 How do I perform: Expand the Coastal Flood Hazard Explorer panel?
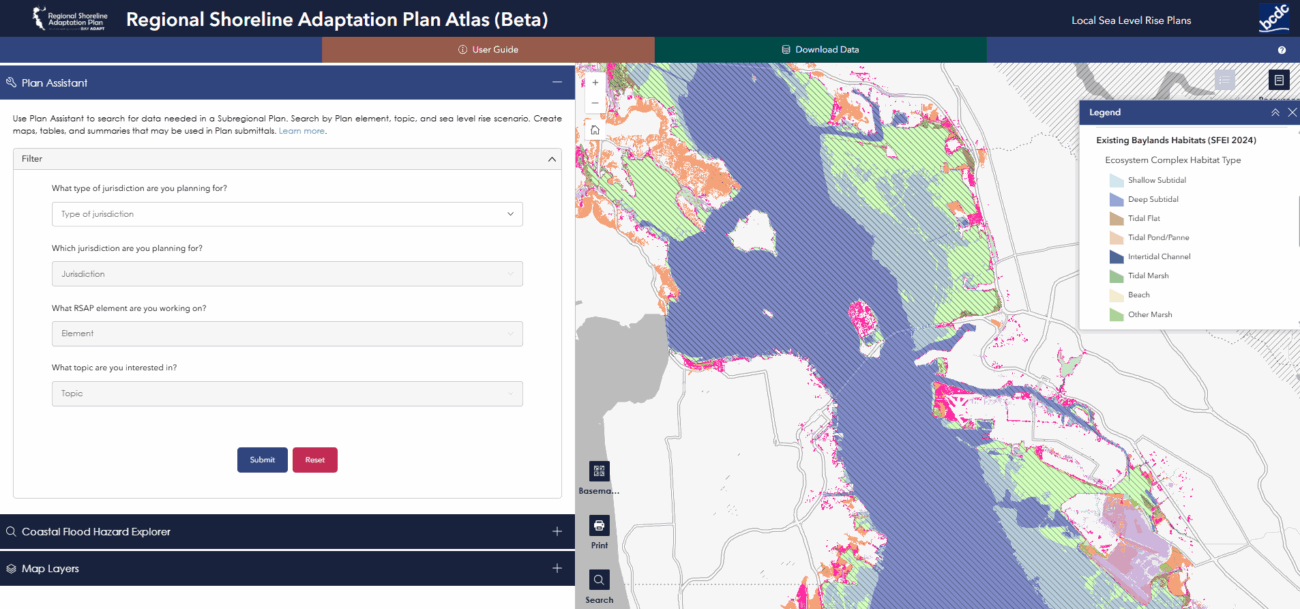[x=557, y=532]
